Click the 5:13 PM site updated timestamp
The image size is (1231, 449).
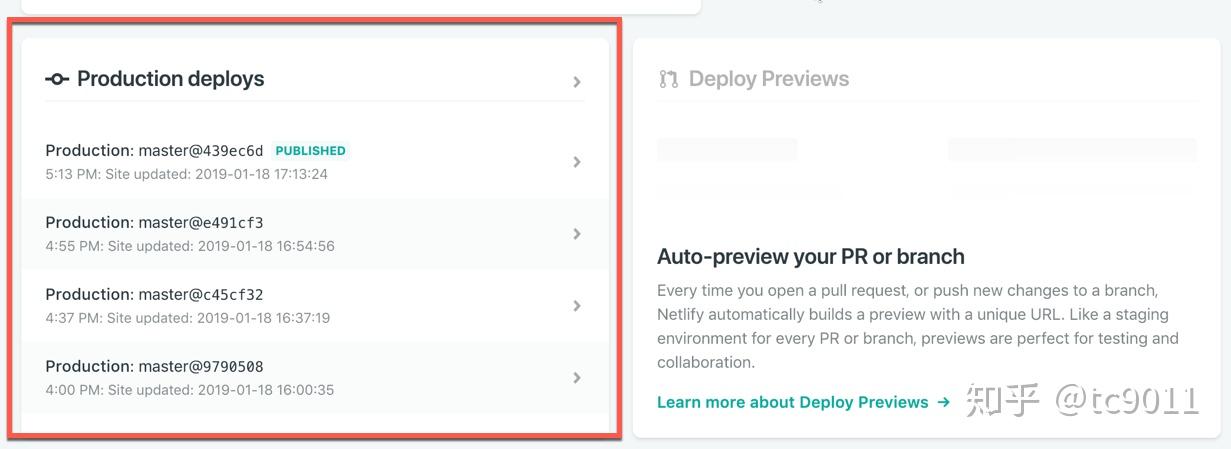(x=186, y=174)
